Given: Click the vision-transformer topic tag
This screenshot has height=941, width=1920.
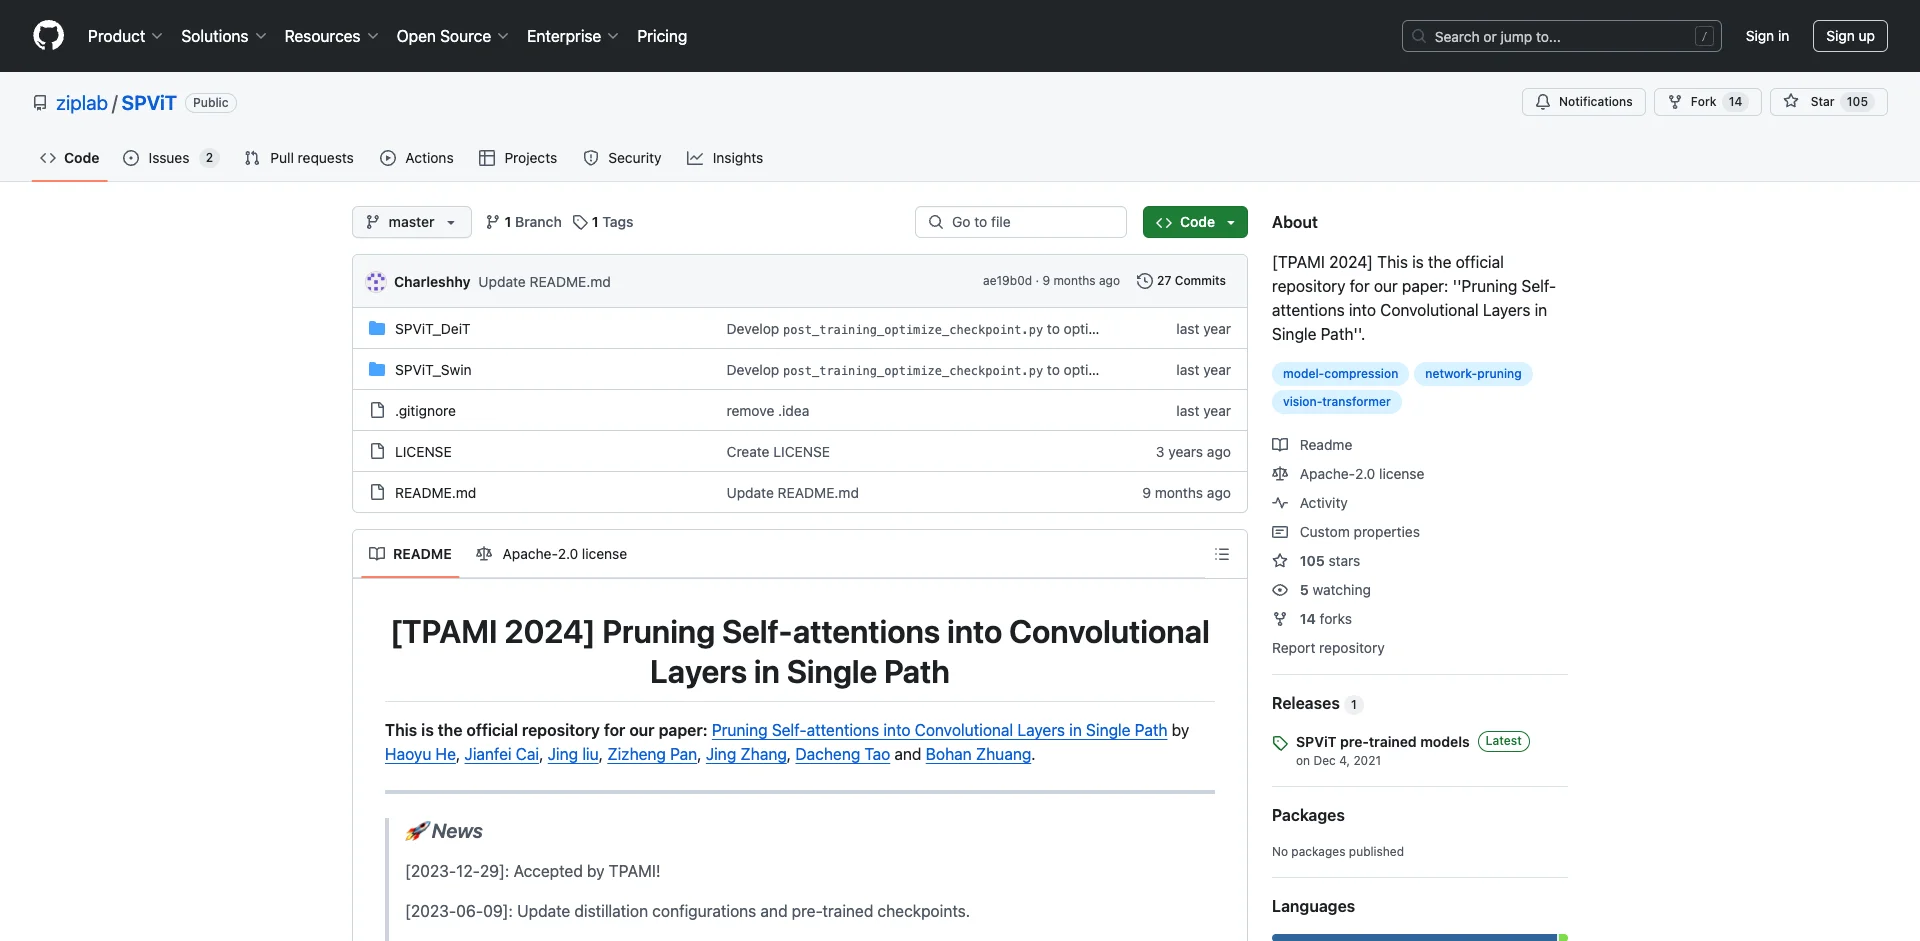Looking at the screenshot, I should 1337,402.
